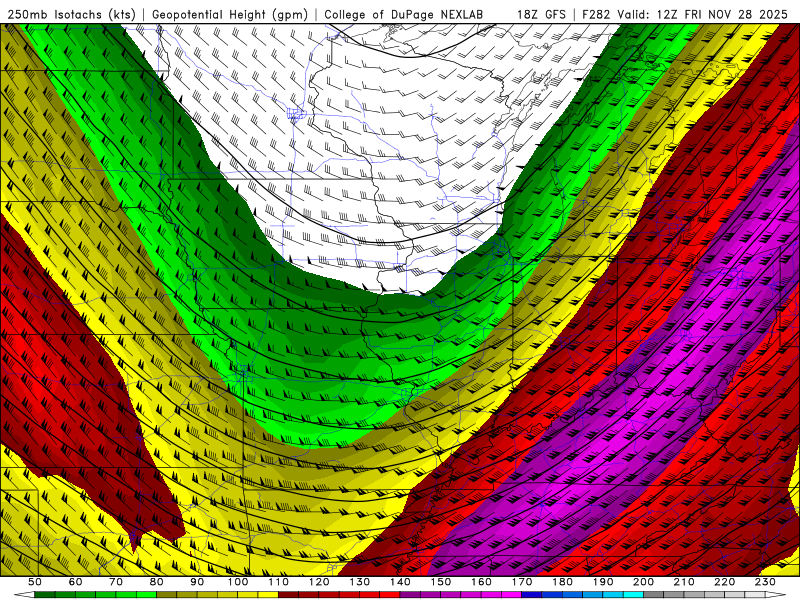Click the "250mb Isotachs (kts)" title text
Image resolution: width=800 pixels, height=600 pixels.
(x=72, y=14)
